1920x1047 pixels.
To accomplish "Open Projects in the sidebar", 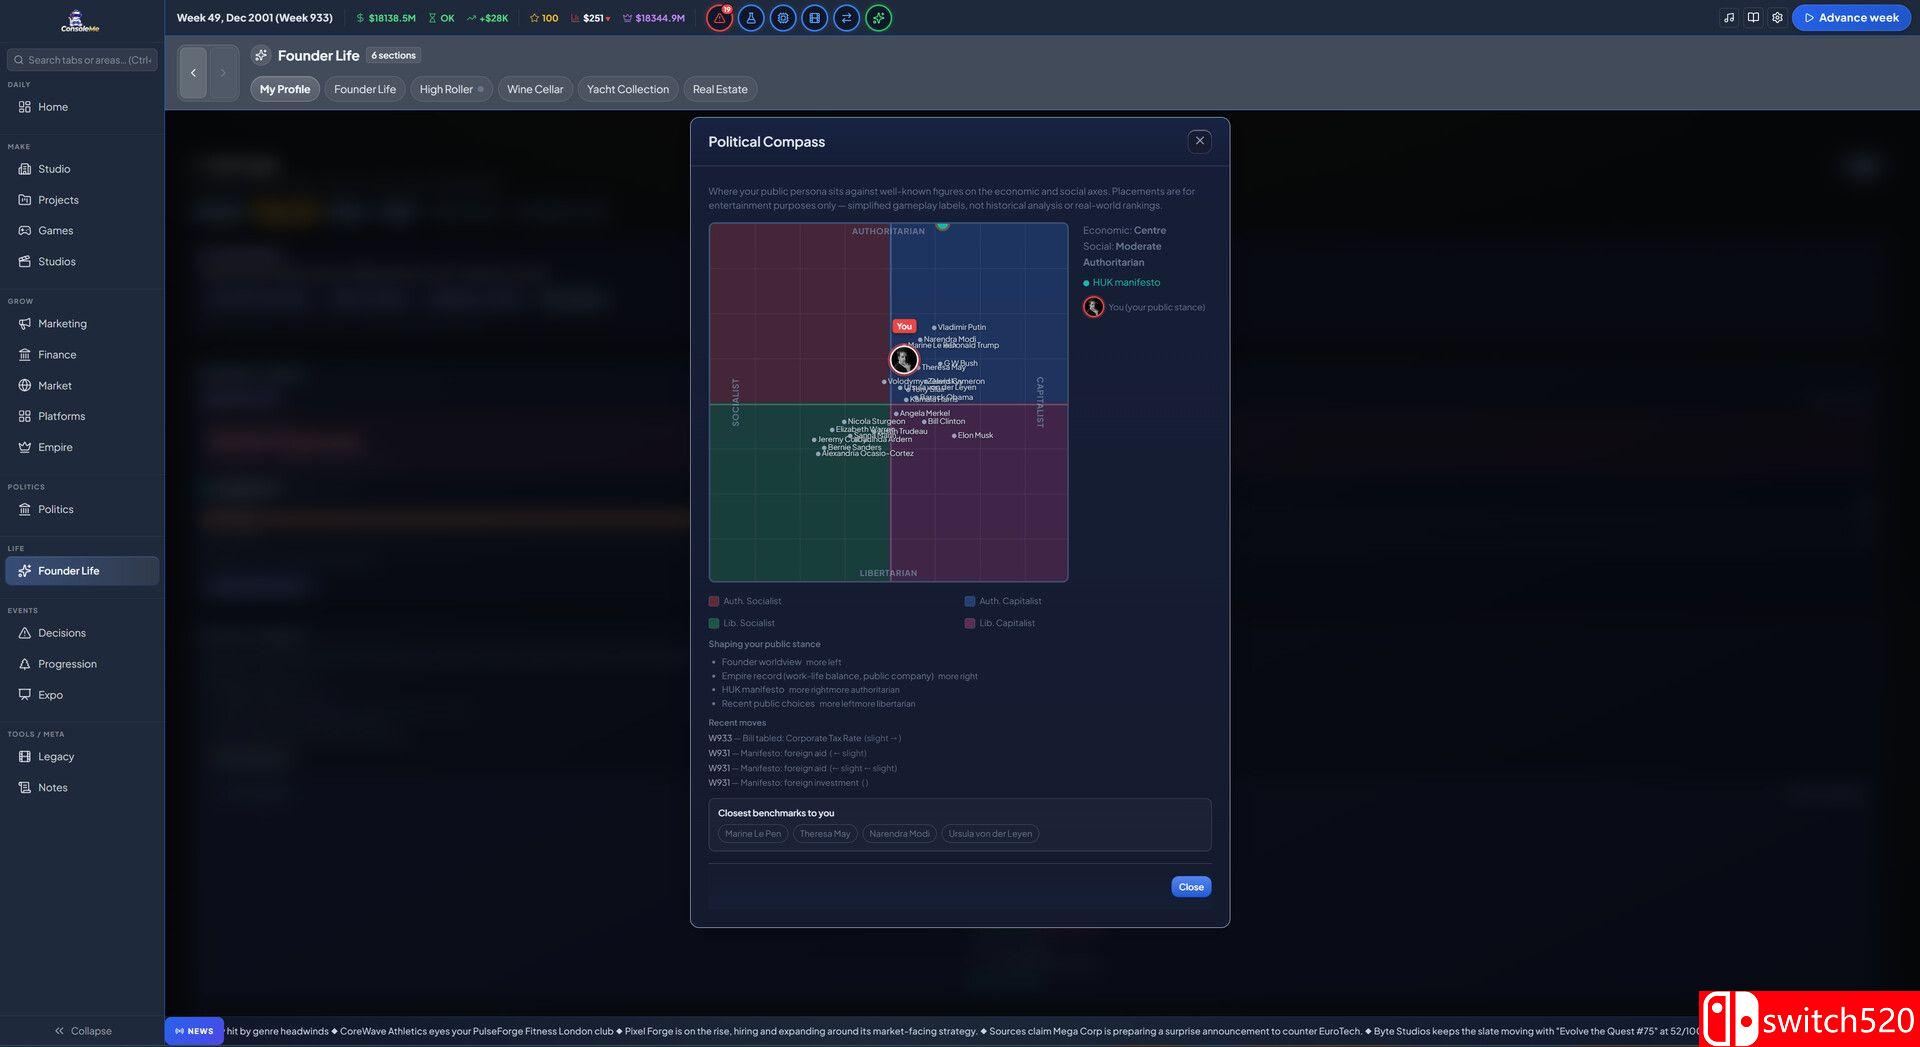I will click(x=82, y=200).
